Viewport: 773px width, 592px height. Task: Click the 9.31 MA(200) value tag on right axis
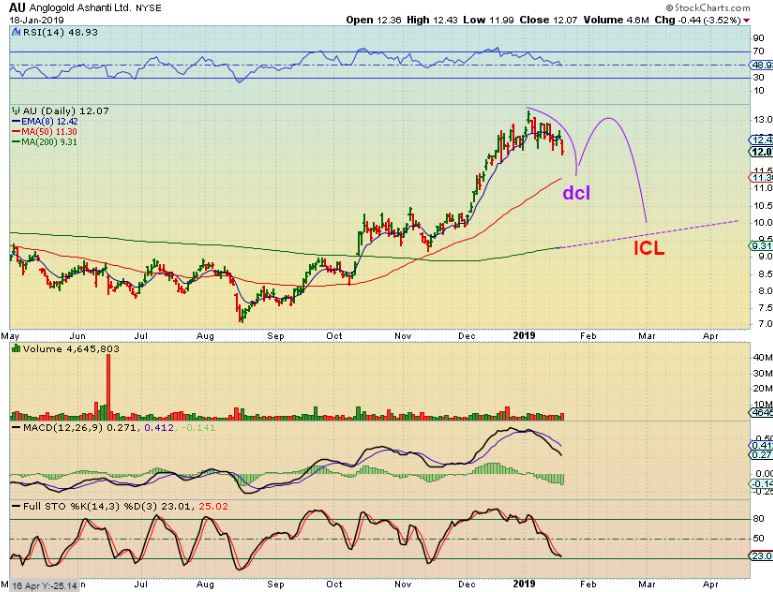[761, 246]
